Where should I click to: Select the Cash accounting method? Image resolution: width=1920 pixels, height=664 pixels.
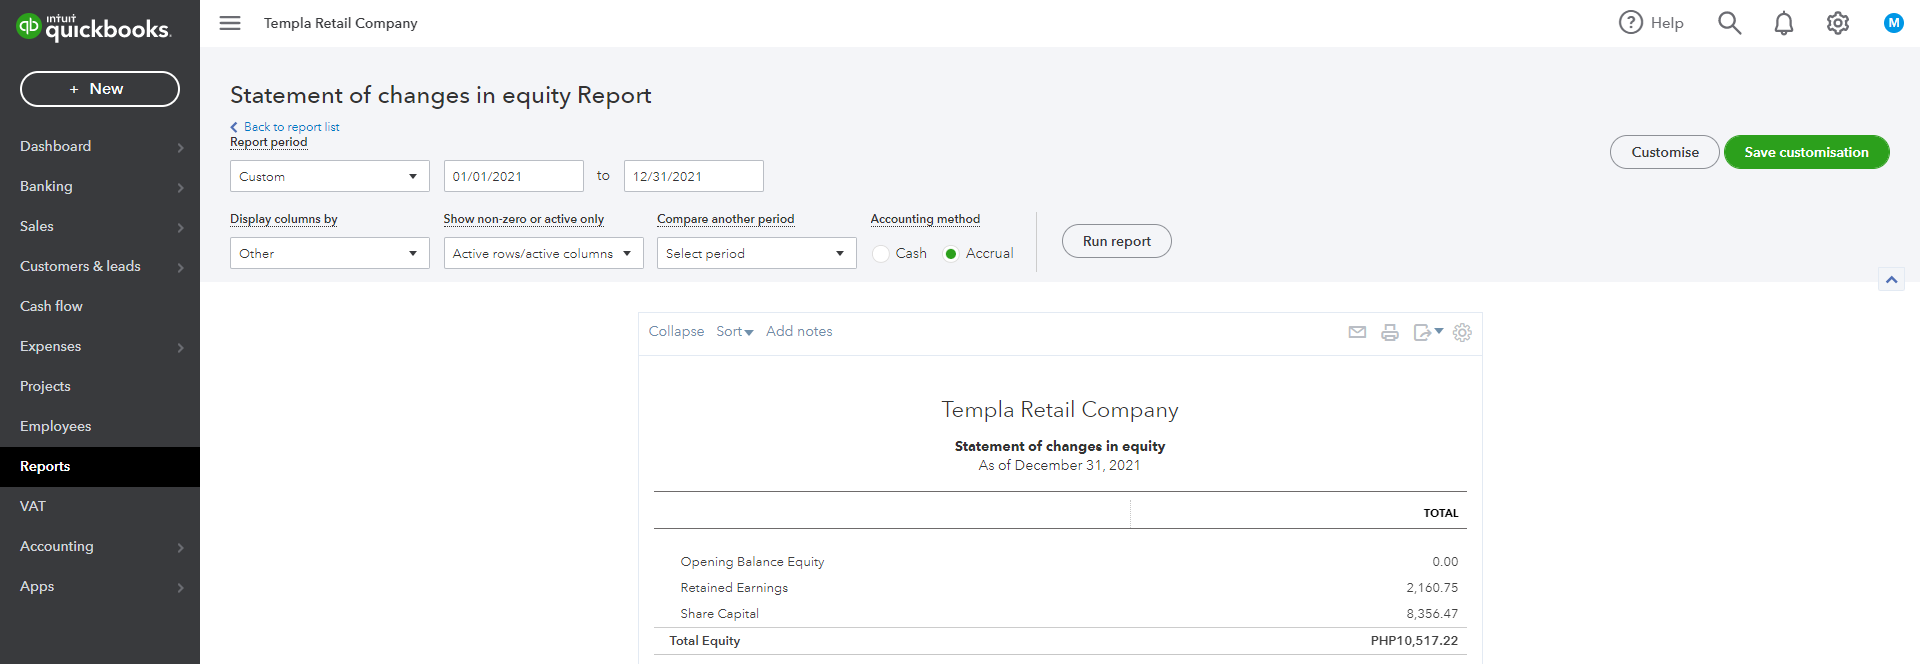point(881,254)
